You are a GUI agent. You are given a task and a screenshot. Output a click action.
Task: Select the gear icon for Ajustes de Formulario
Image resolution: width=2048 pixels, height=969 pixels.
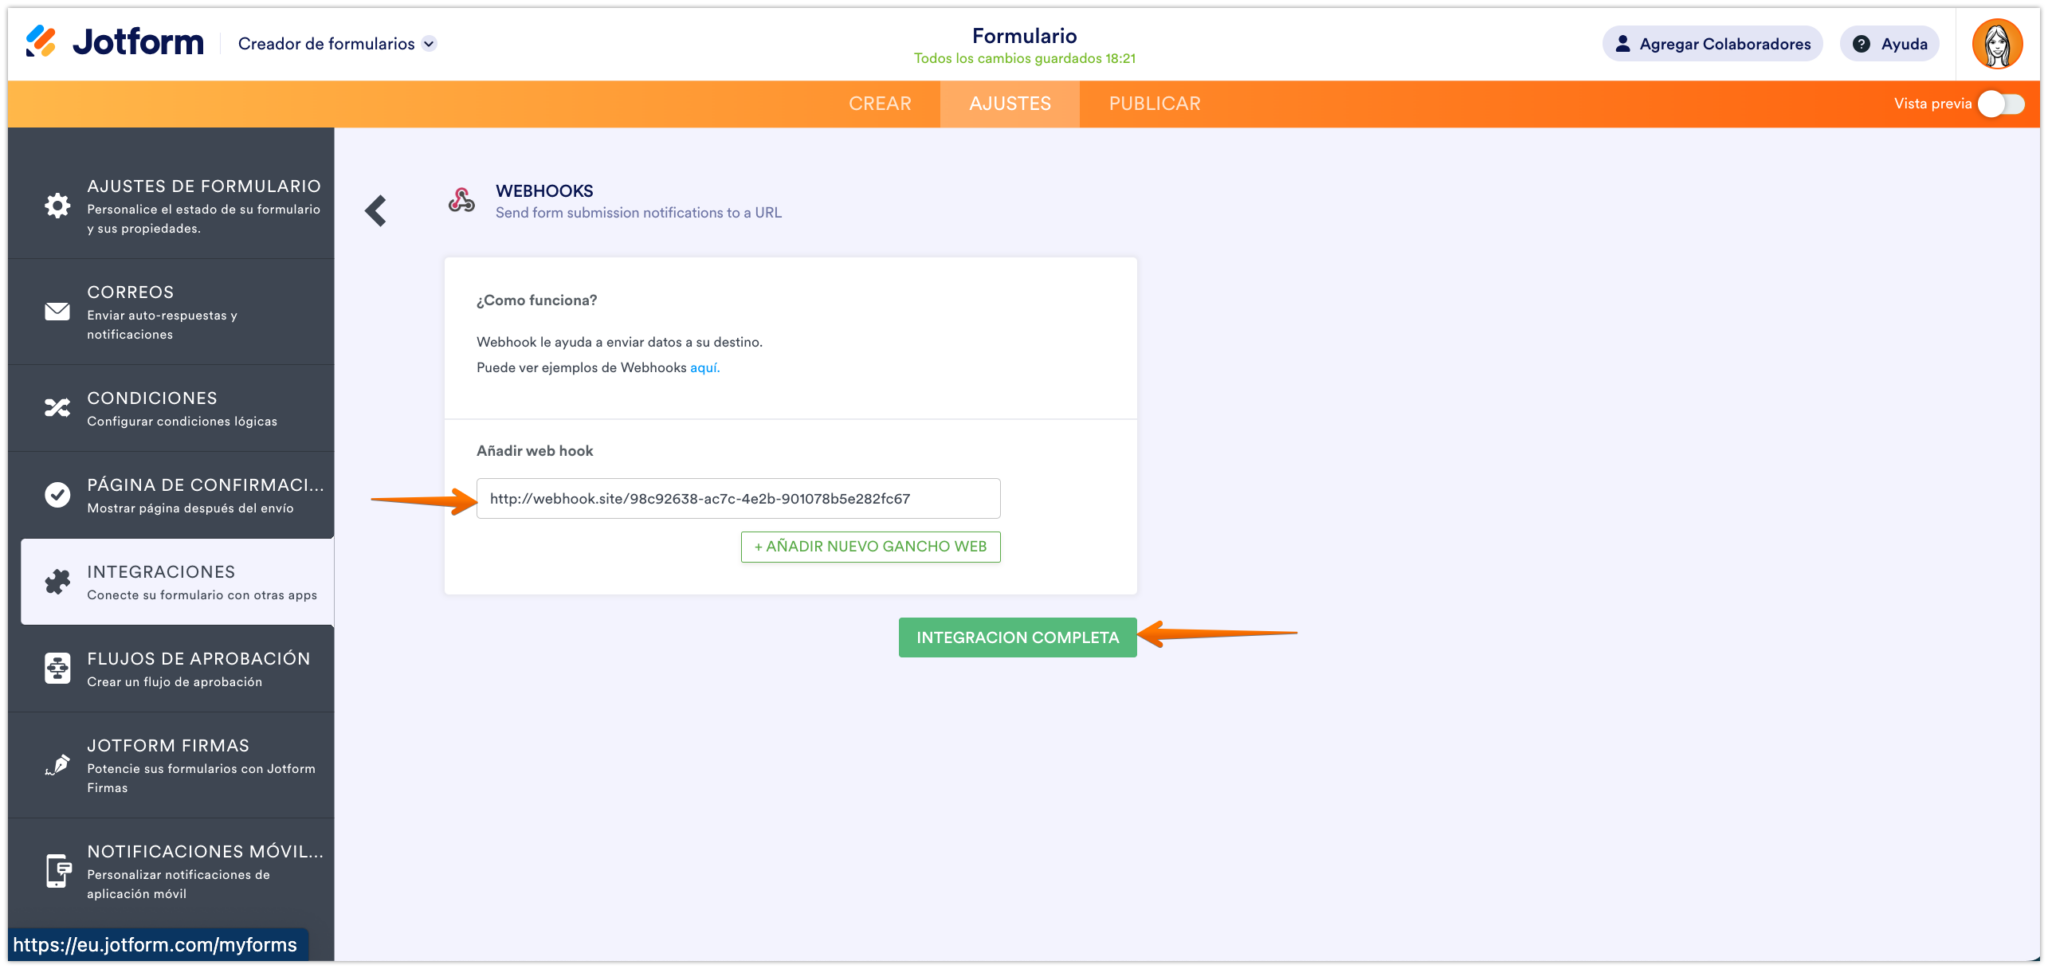click(x=57, y=204)
